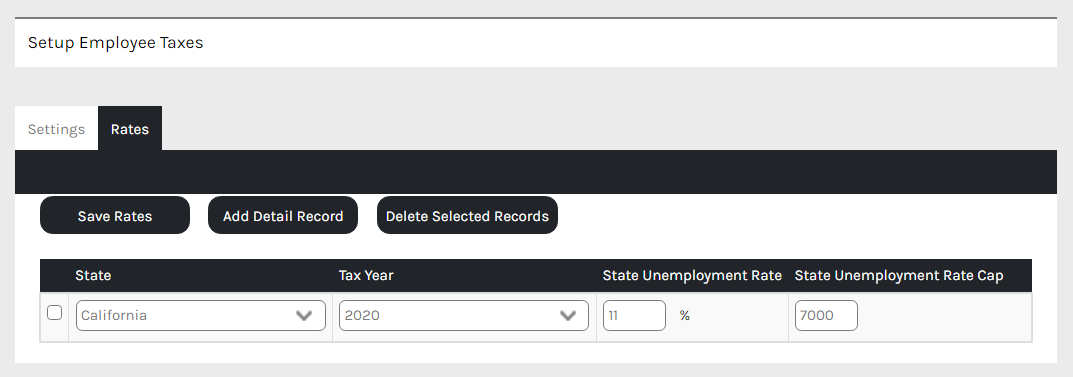The height and width of the screenshot is (377, 1073).
Task: Click the percent sign beside rate field
Action: [x=684, y=315]
